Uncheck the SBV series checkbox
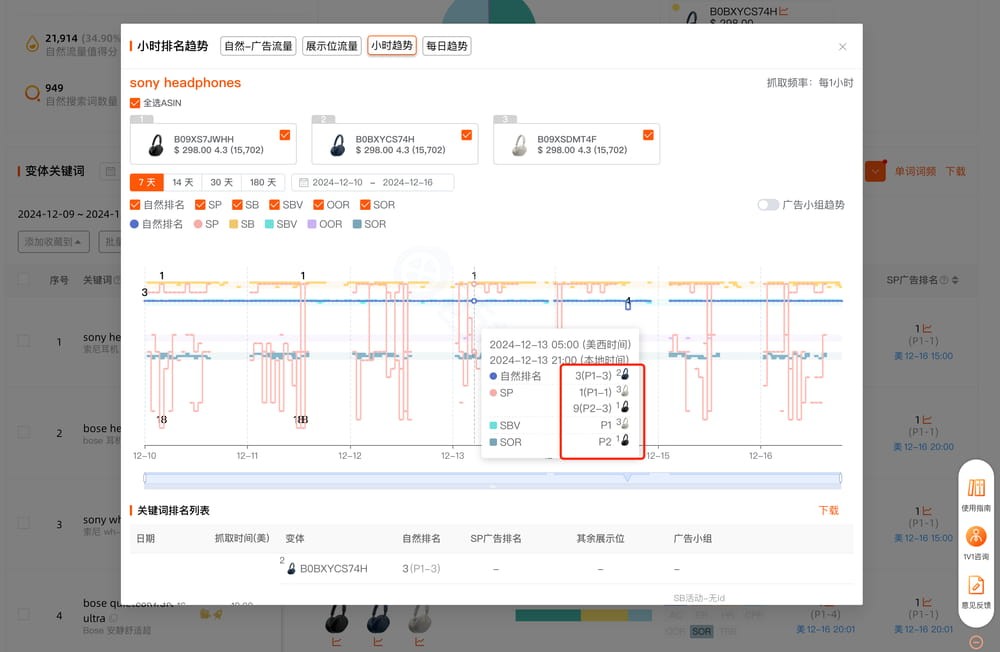This screenshot has width=1000, height=652. pyautogui.click(x=274, y=205)
